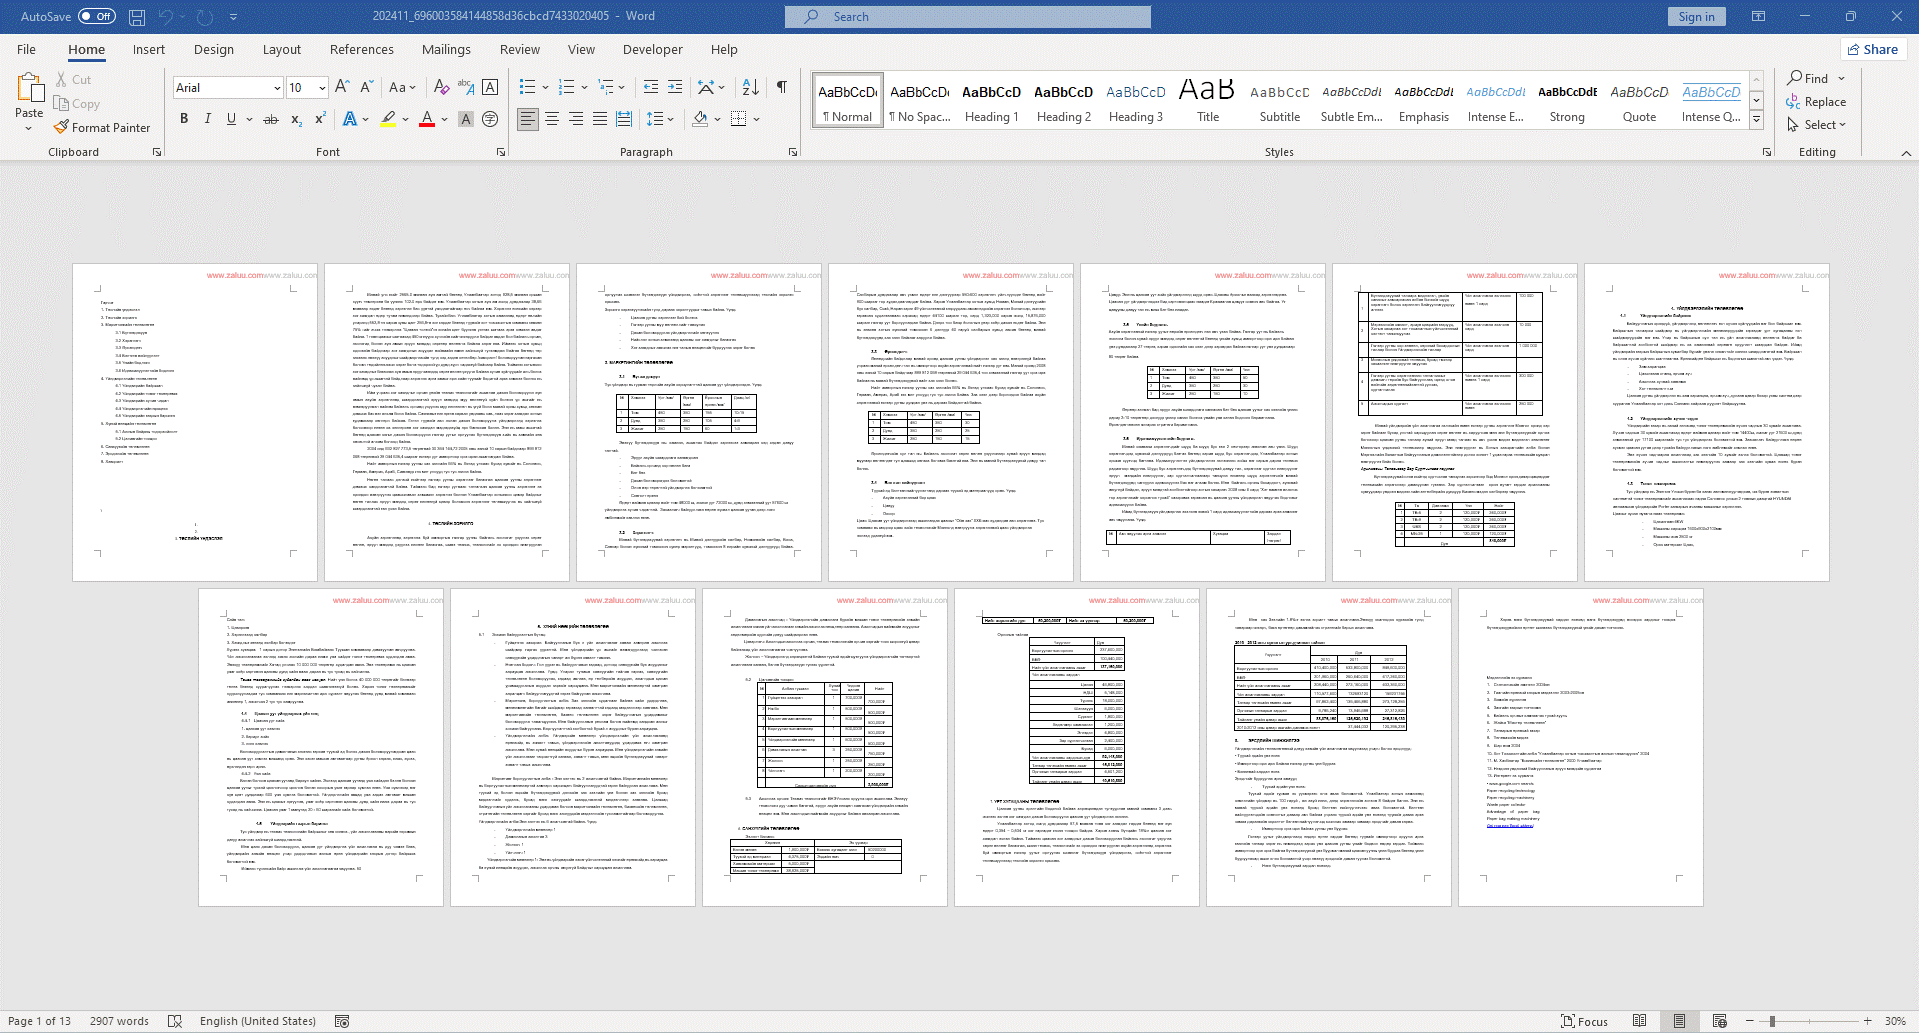This screenshot has width=1919, height=1033.
Task: Switch to the Layout tab
Action: click(281, 50)
